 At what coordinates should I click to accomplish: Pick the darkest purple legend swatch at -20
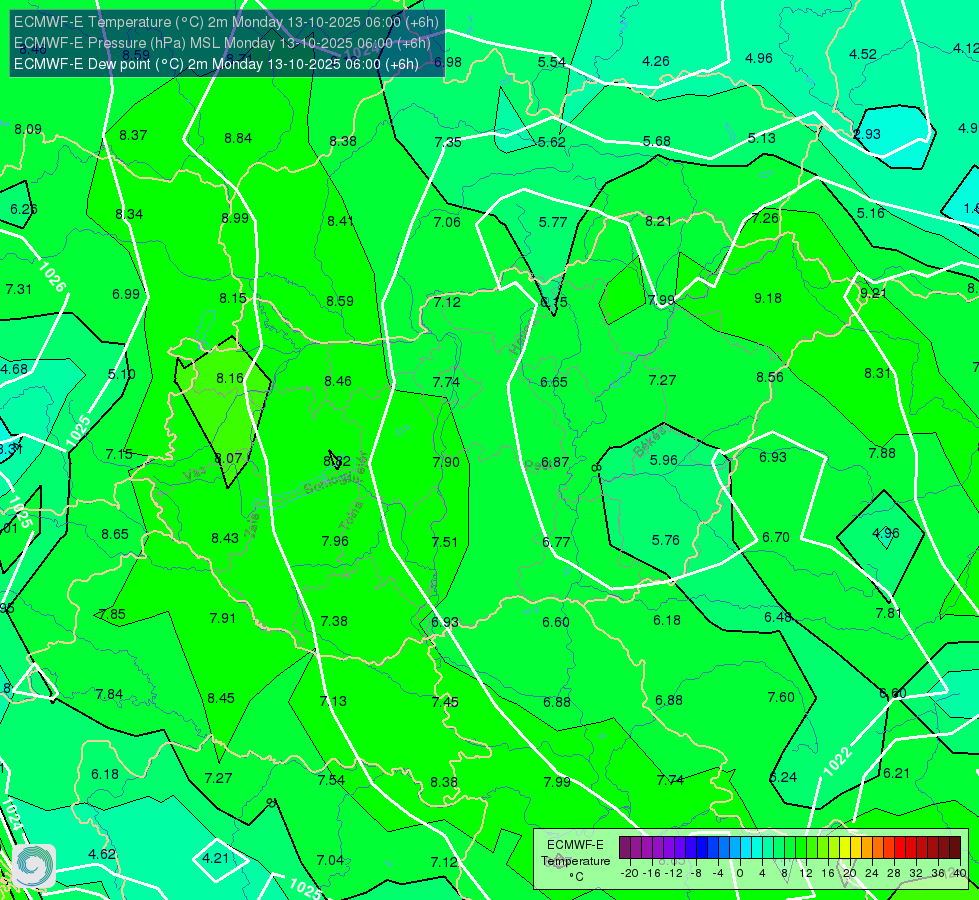coord(624,848)
